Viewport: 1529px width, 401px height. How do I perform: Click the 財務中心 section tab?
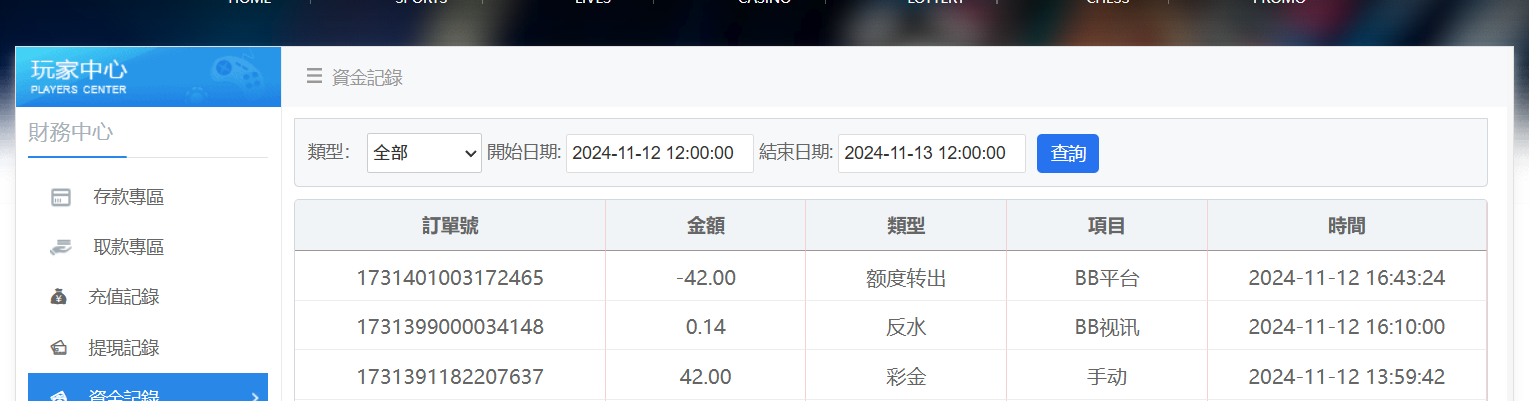pyautogui.click(x=71, y=132)
